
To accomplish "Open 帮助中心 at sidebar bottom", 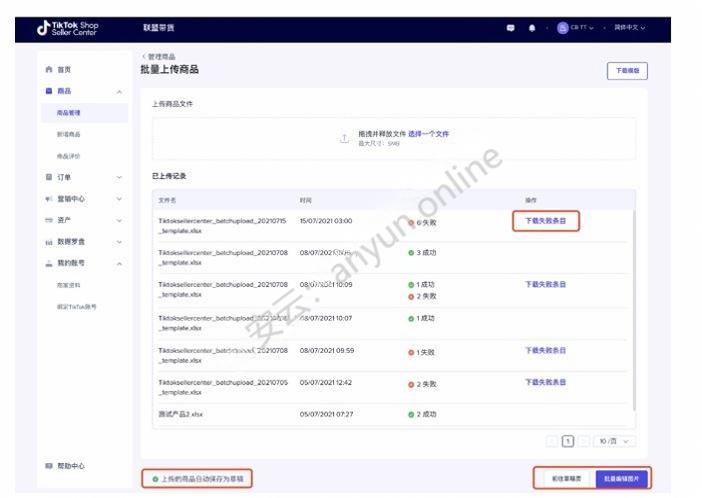I will 71,466.
